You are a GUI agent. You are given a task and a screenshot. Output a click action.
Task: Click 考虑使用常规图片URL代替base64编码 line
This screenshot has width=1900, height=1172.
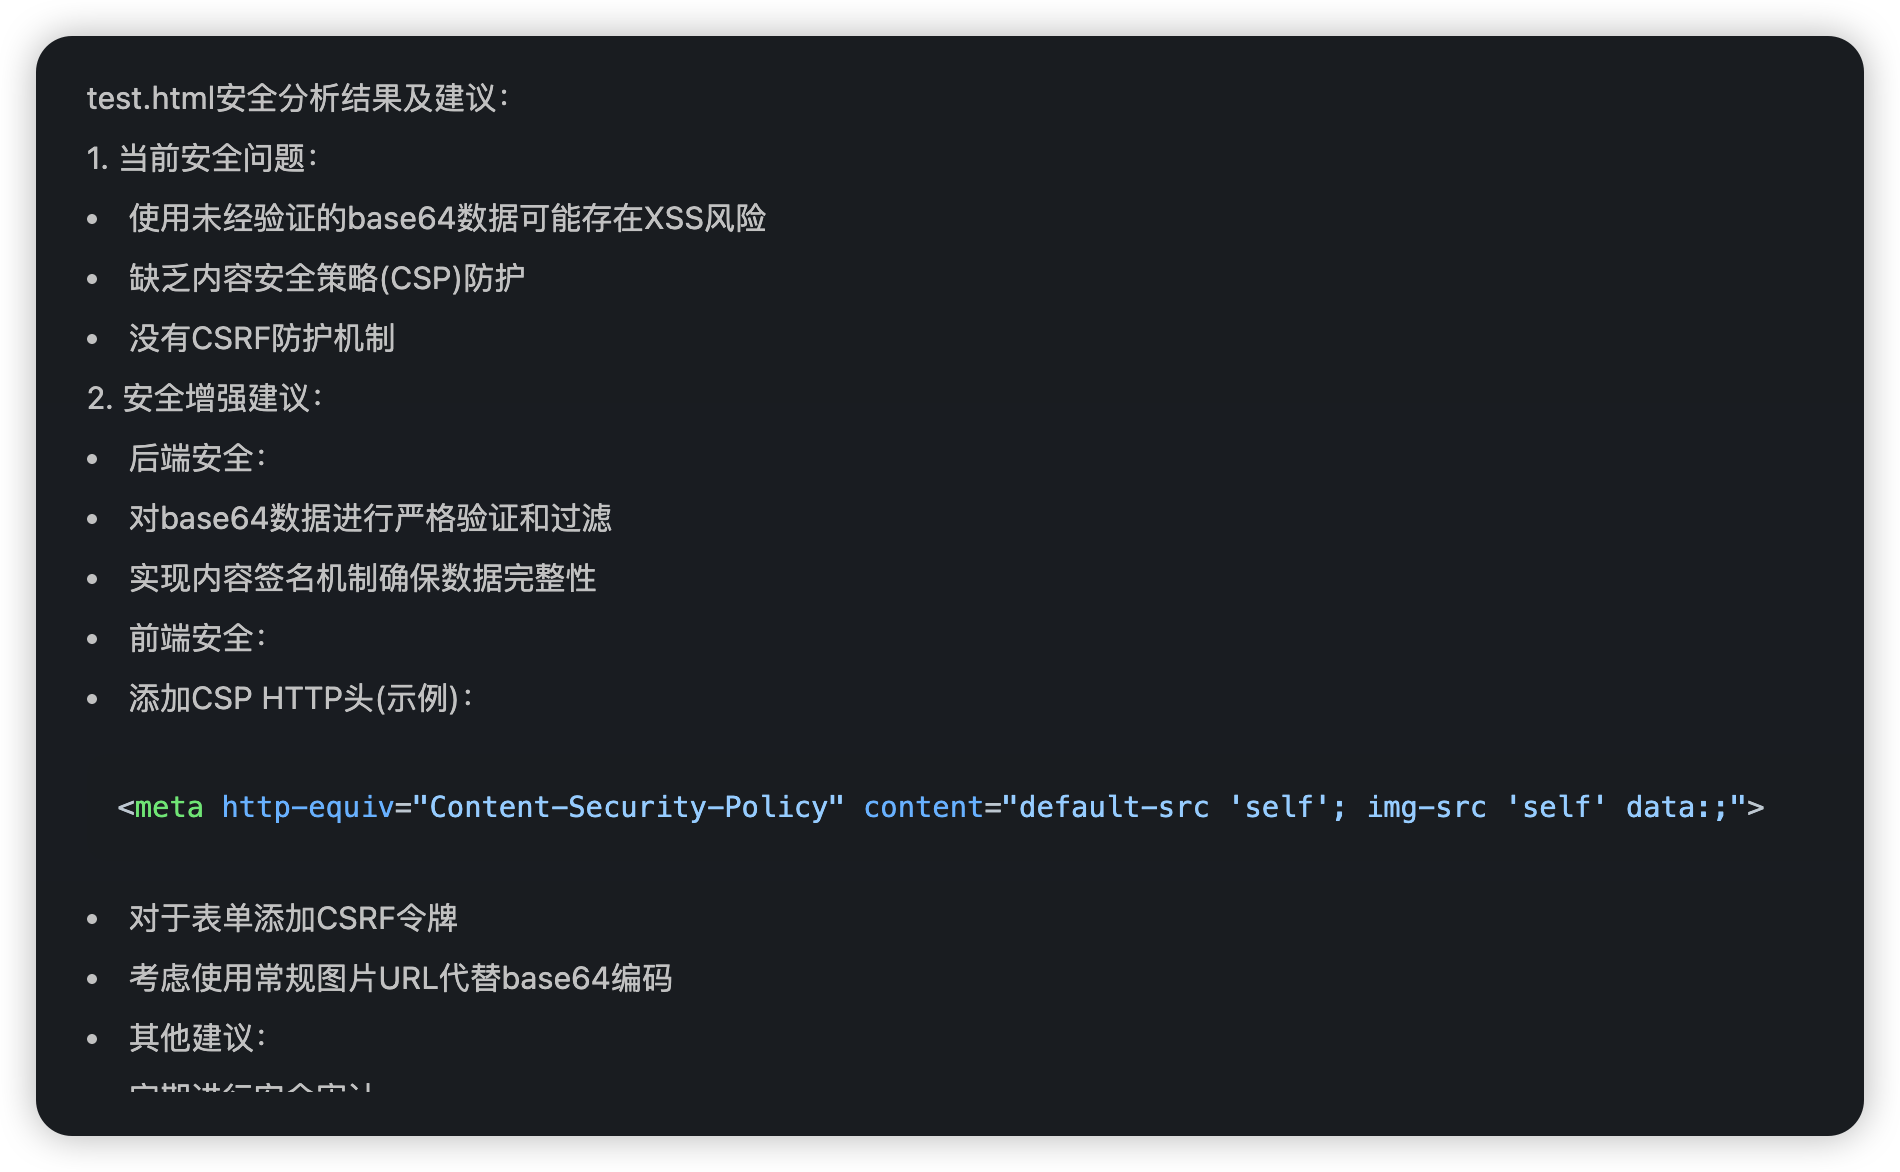coord(400,978)
